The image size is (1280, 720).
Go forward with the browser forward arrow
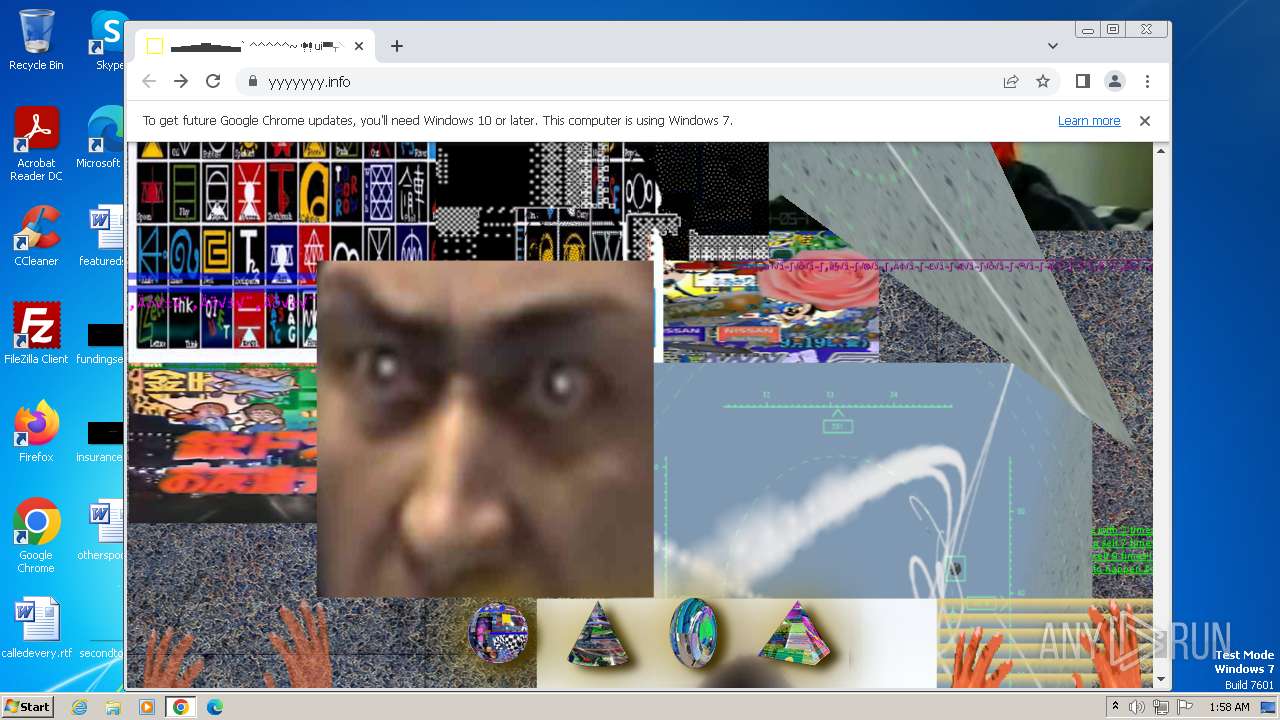click(181, 81)
